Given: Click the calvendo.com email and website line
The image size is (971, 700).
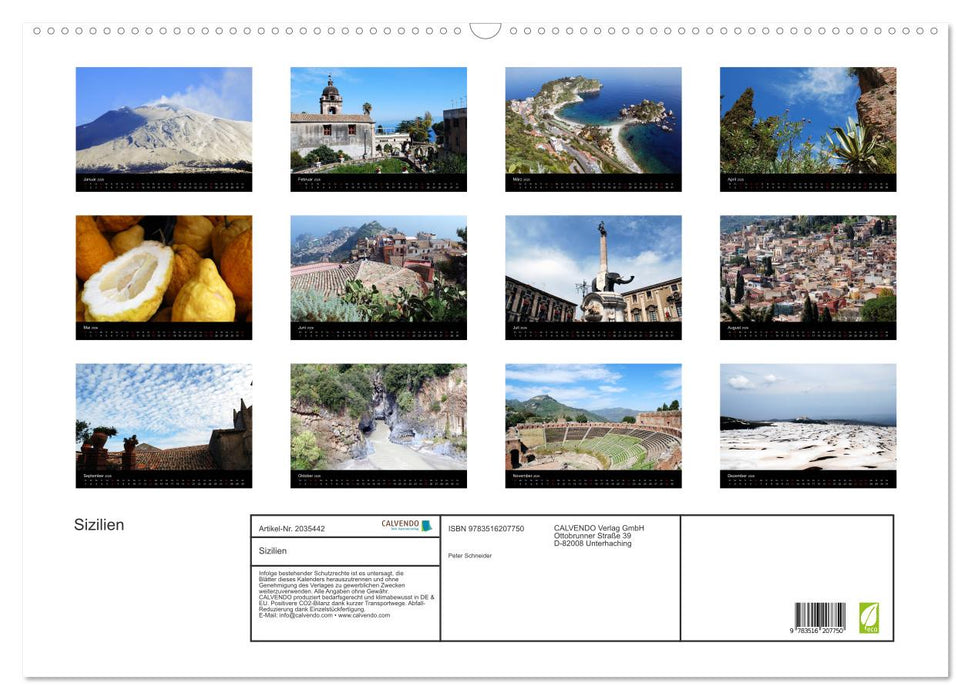Looking at the screenshot, I should click(324, 615).
